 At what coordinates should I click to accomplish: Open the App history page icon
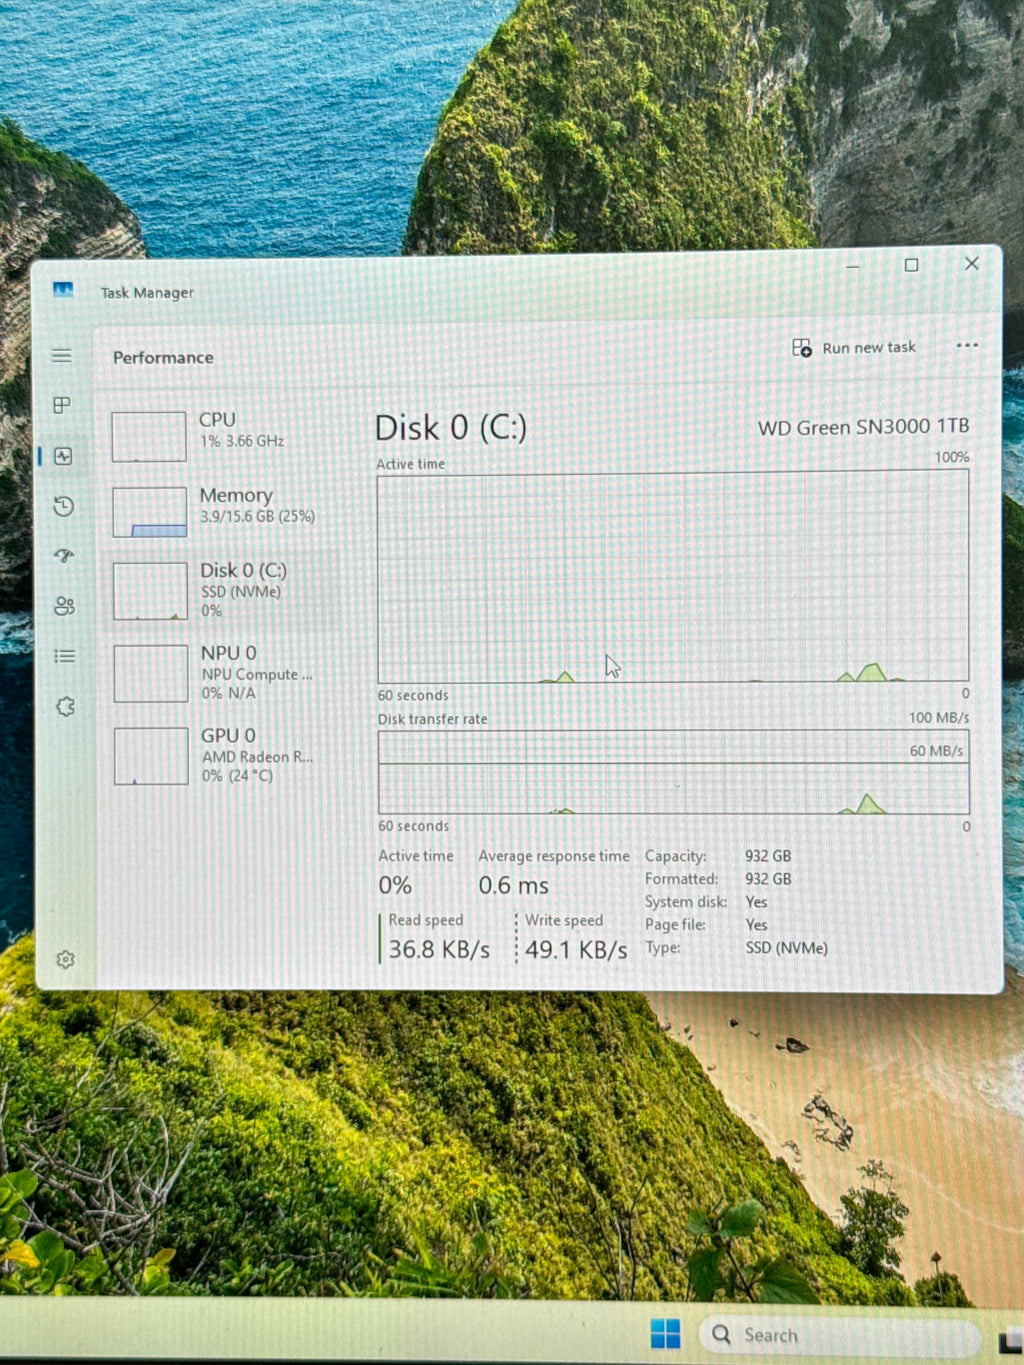(x=64, y=506)
